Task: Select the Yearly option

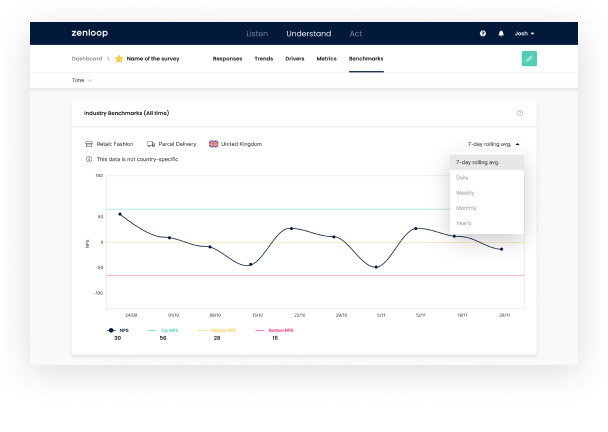Action: pos(487,223)
